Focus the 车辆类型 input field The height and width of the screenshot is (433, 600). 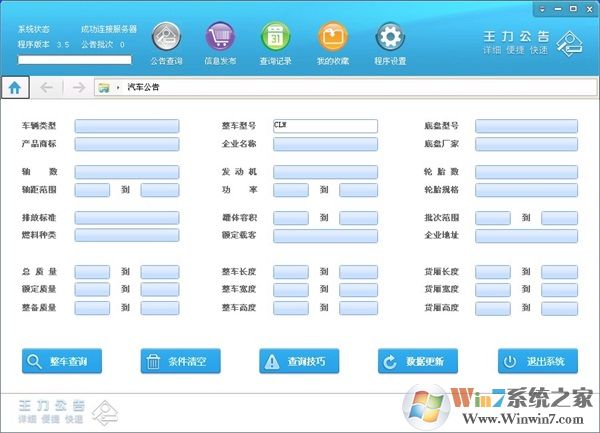point(127,126)
